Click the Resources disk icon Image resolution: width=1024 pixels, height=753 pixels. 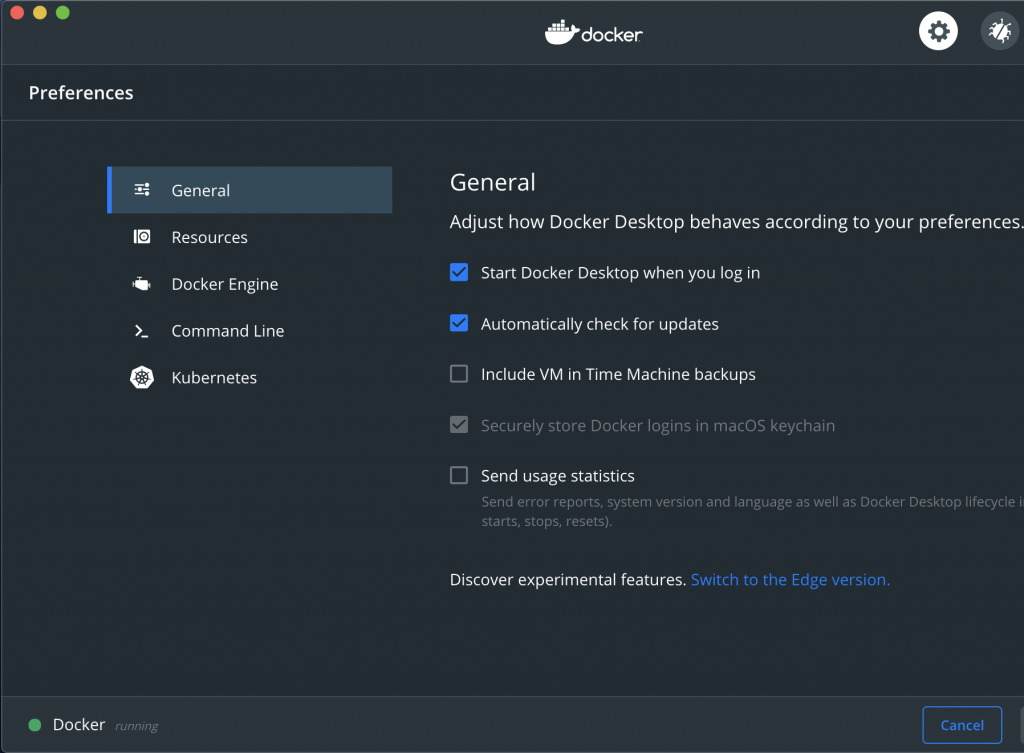(x=142, y=236)
